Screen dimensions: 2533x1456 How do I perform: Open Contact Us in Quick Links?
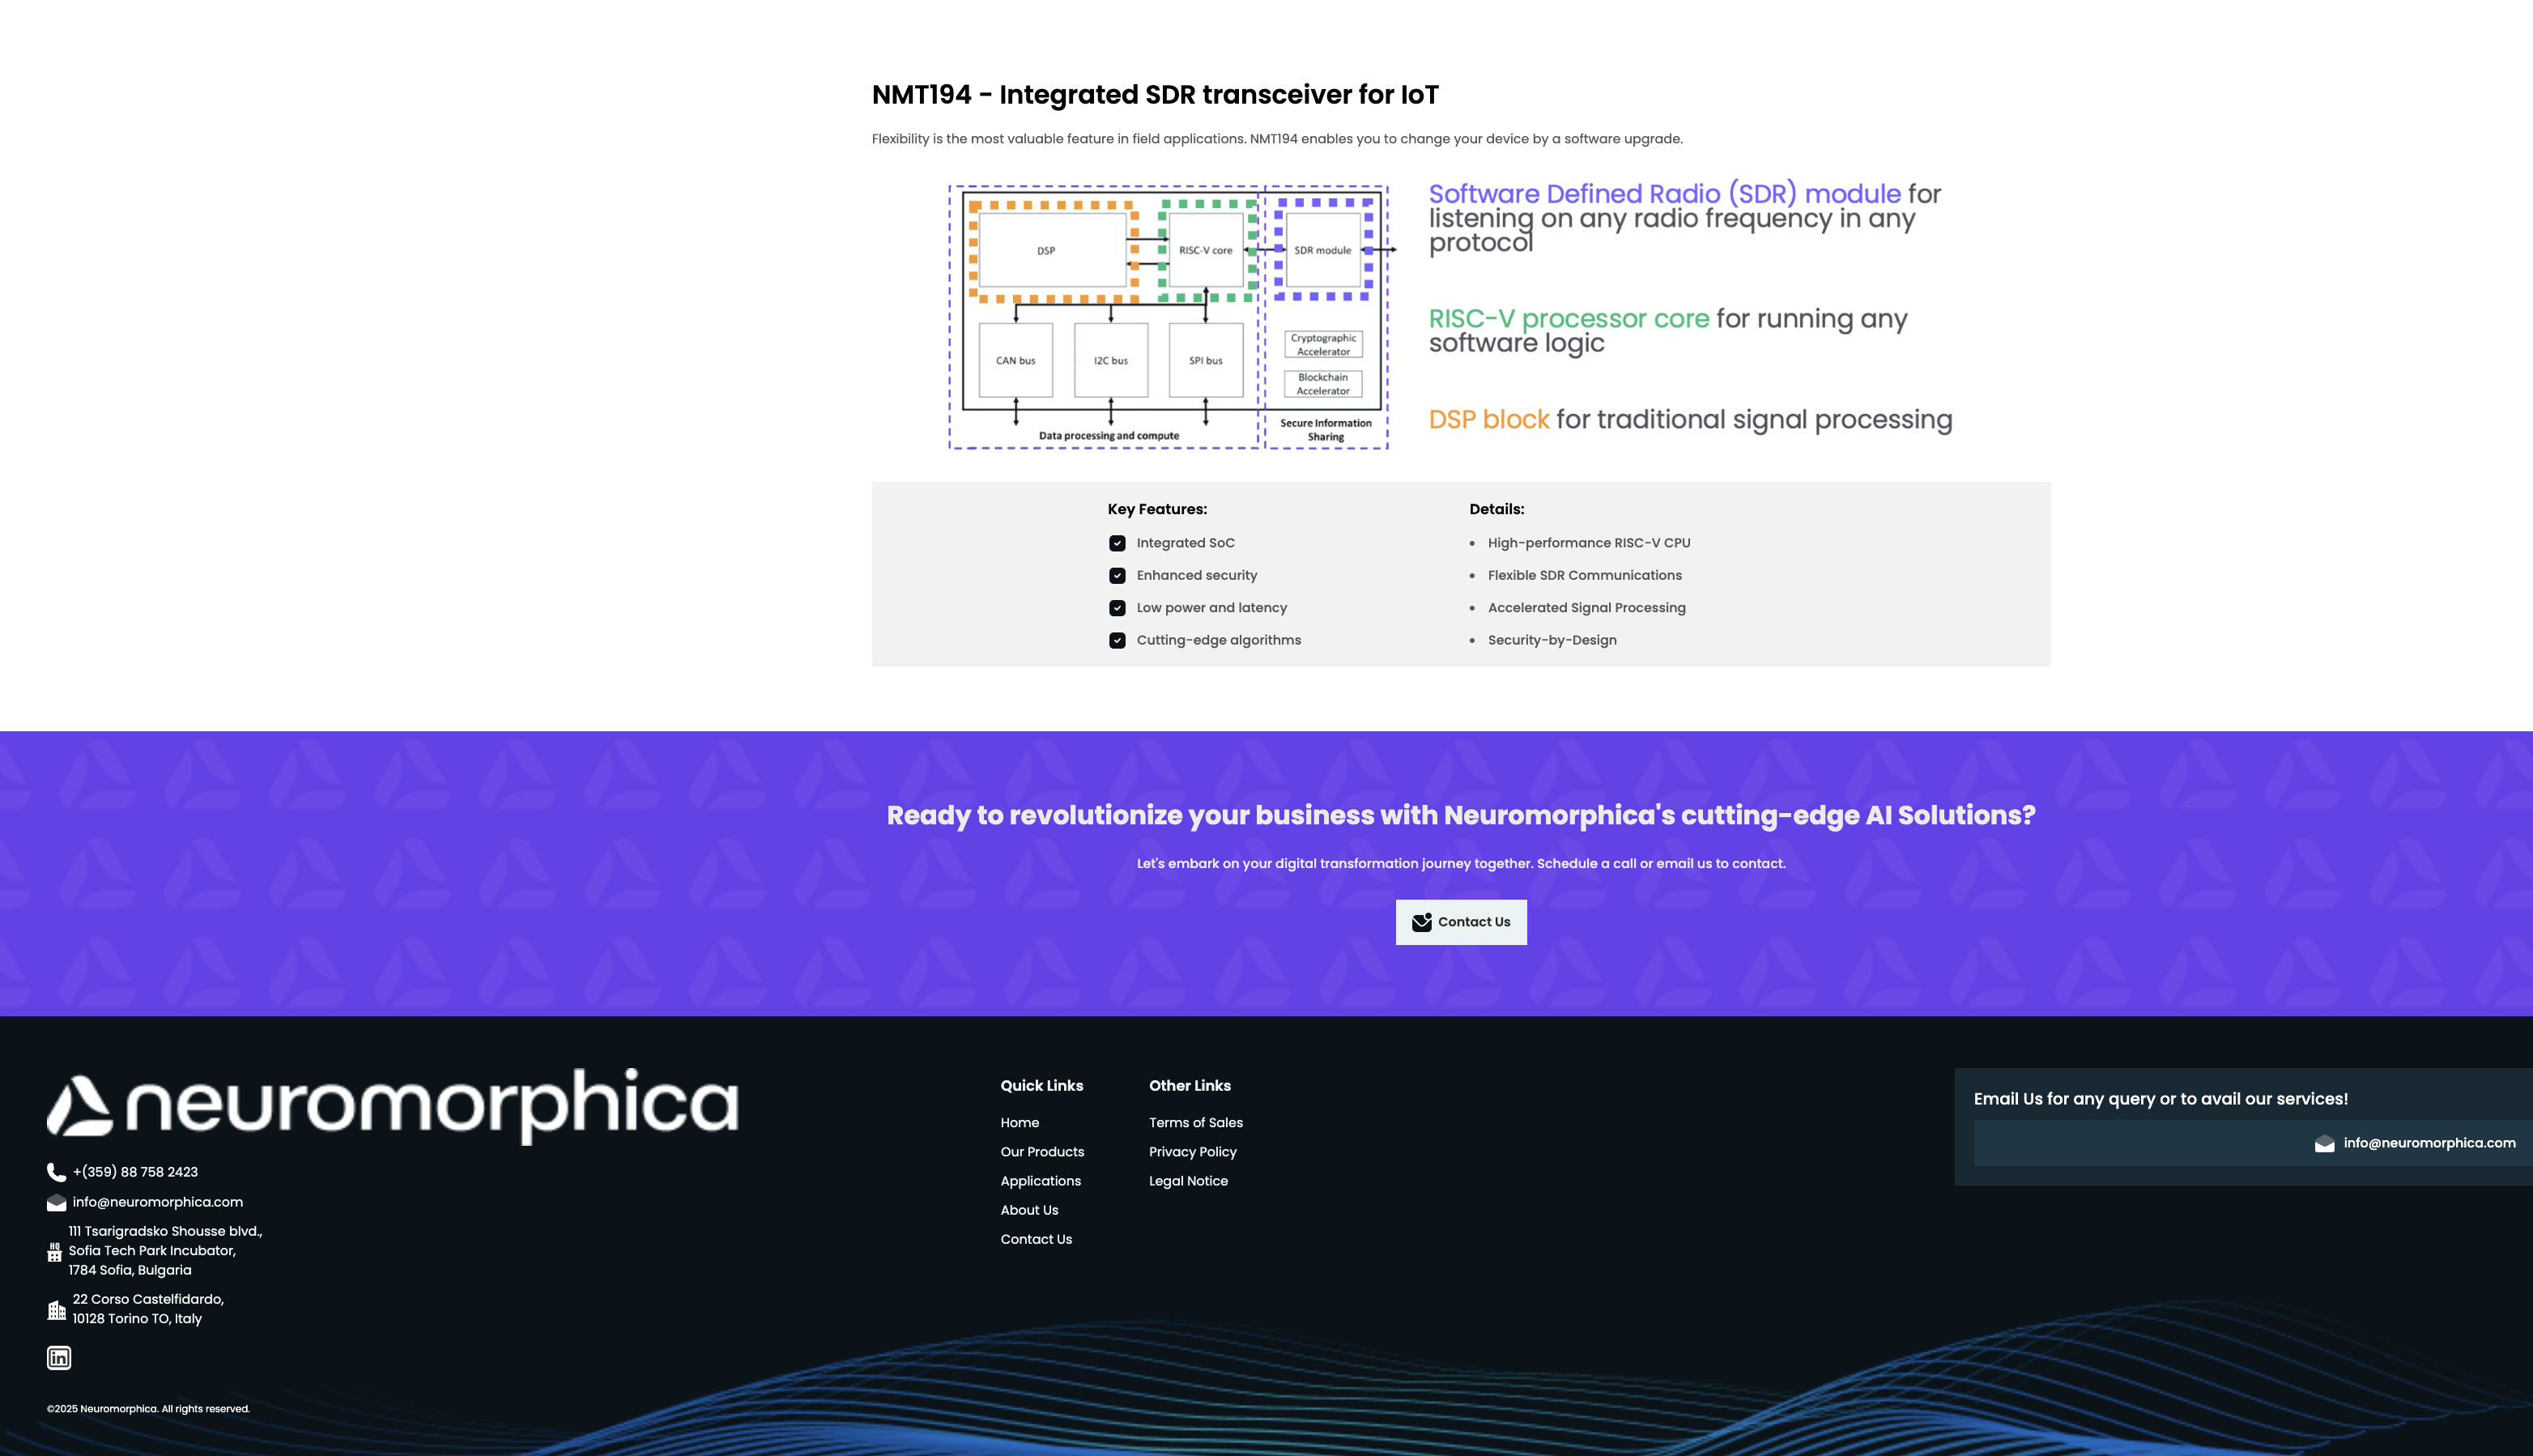[1036, 1238]
